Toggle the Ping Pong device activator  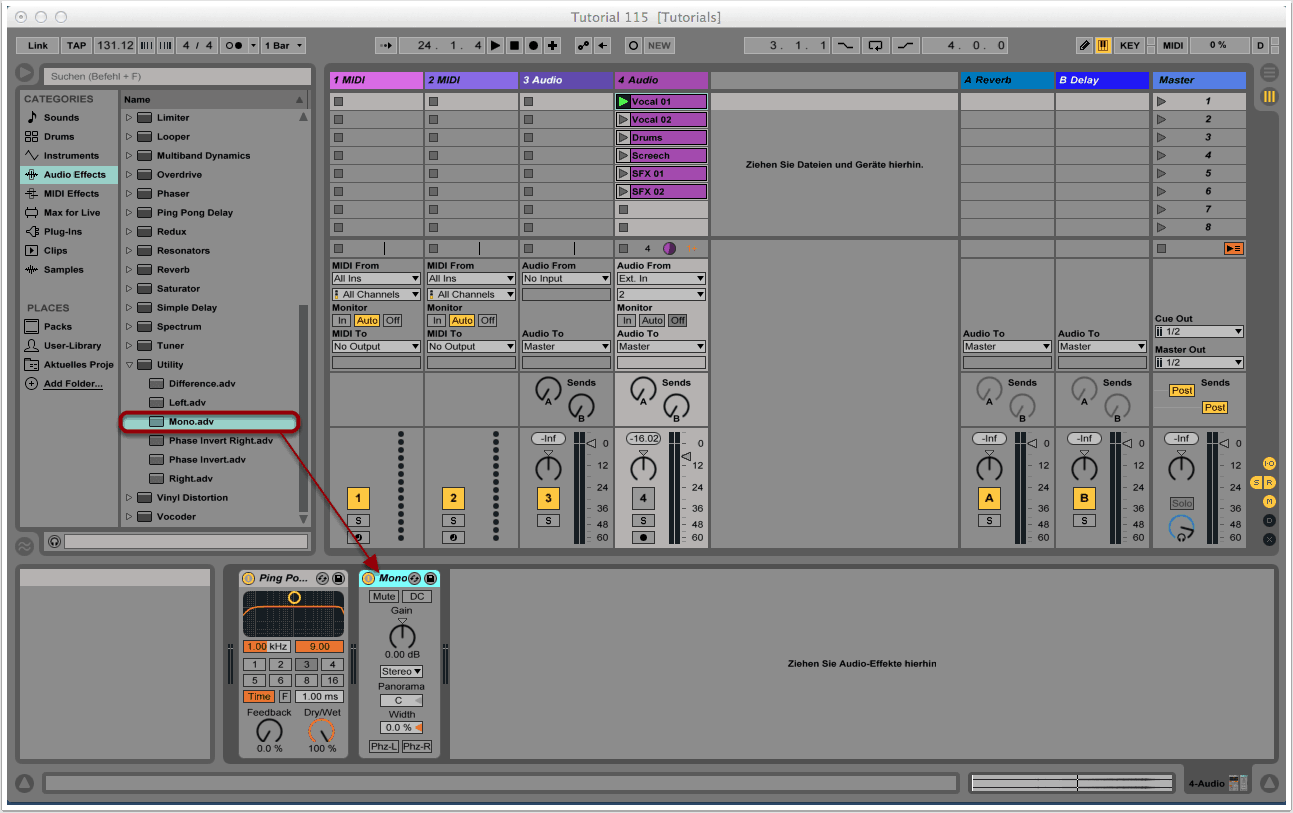[x=248, y=579]
